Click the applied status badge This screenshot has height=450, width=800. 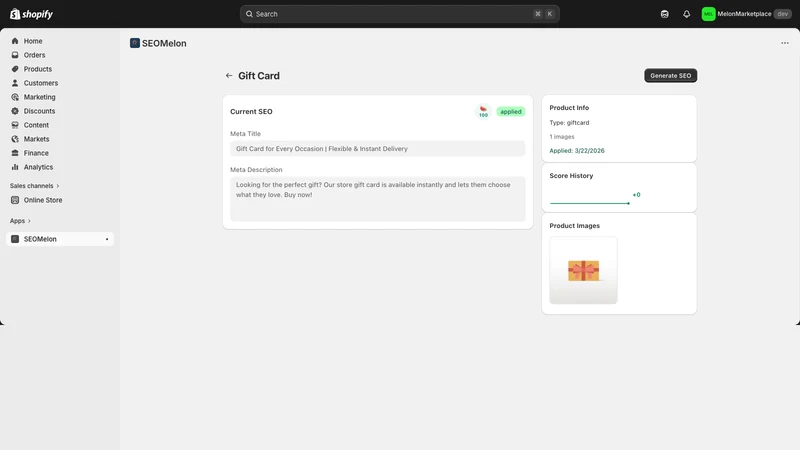pos(511,112)
